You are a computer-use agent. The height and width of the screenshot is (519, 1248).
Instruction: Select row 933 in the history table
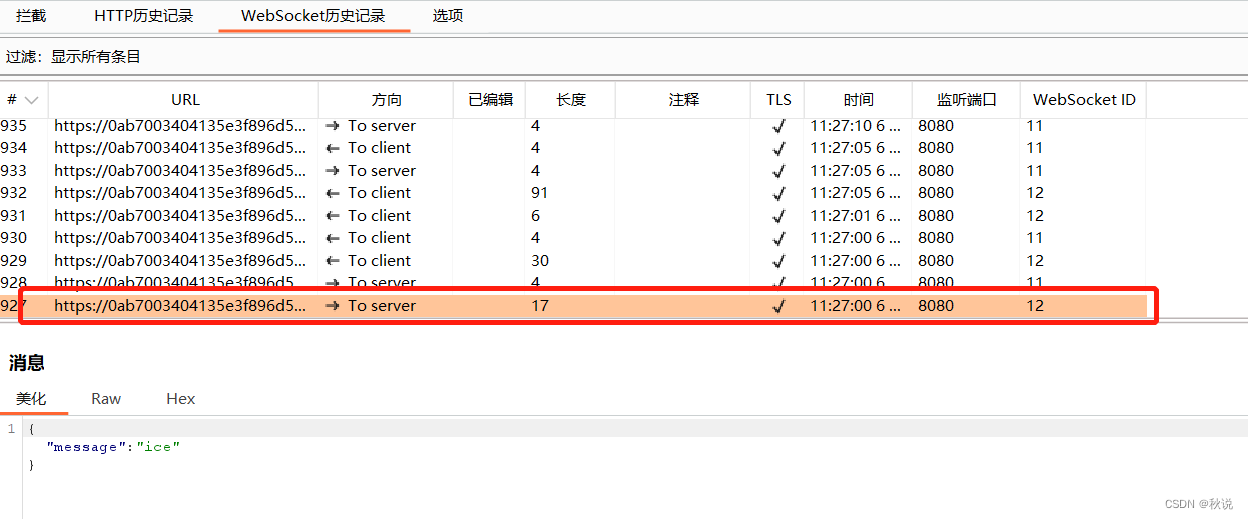pos(573,171)
